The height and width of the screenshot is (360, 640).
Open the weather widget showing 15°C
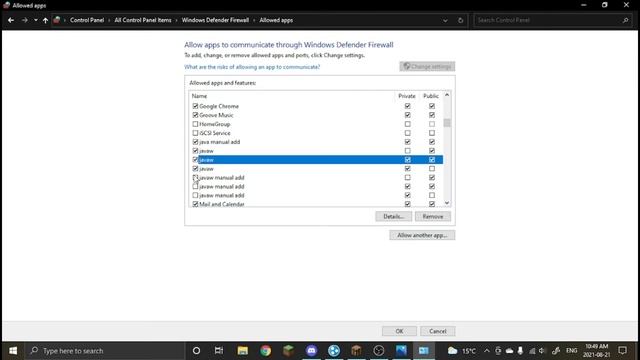[462, 351]
